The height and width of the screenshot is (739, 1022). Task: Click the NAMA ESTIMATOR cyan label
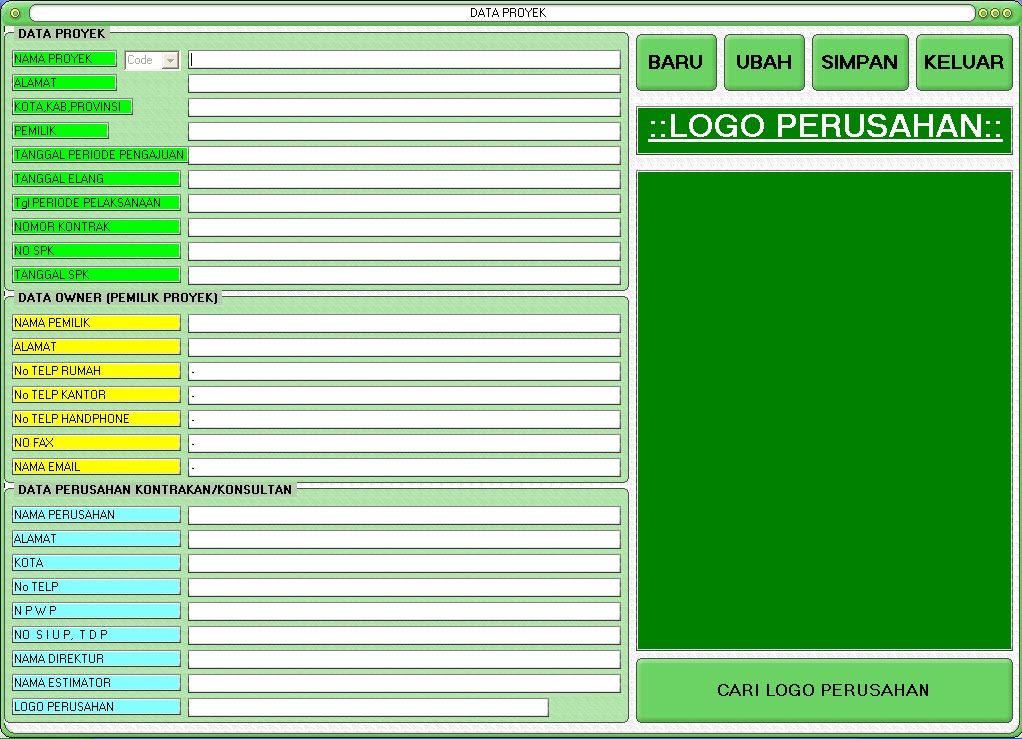pos(96,683)
